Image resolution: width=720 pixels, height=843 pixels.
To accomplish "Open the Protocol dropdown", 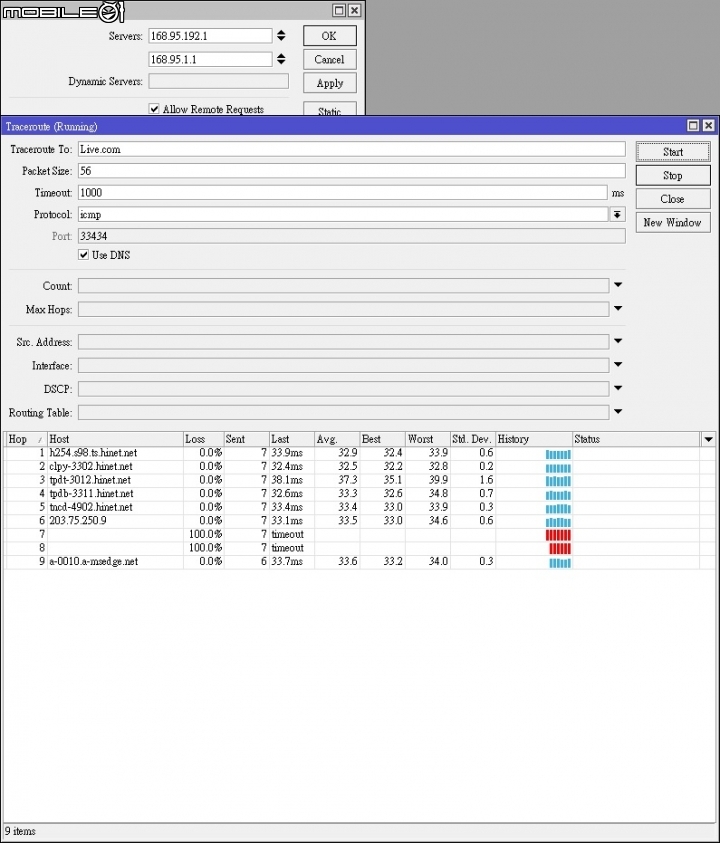I will tap(617, 215).
